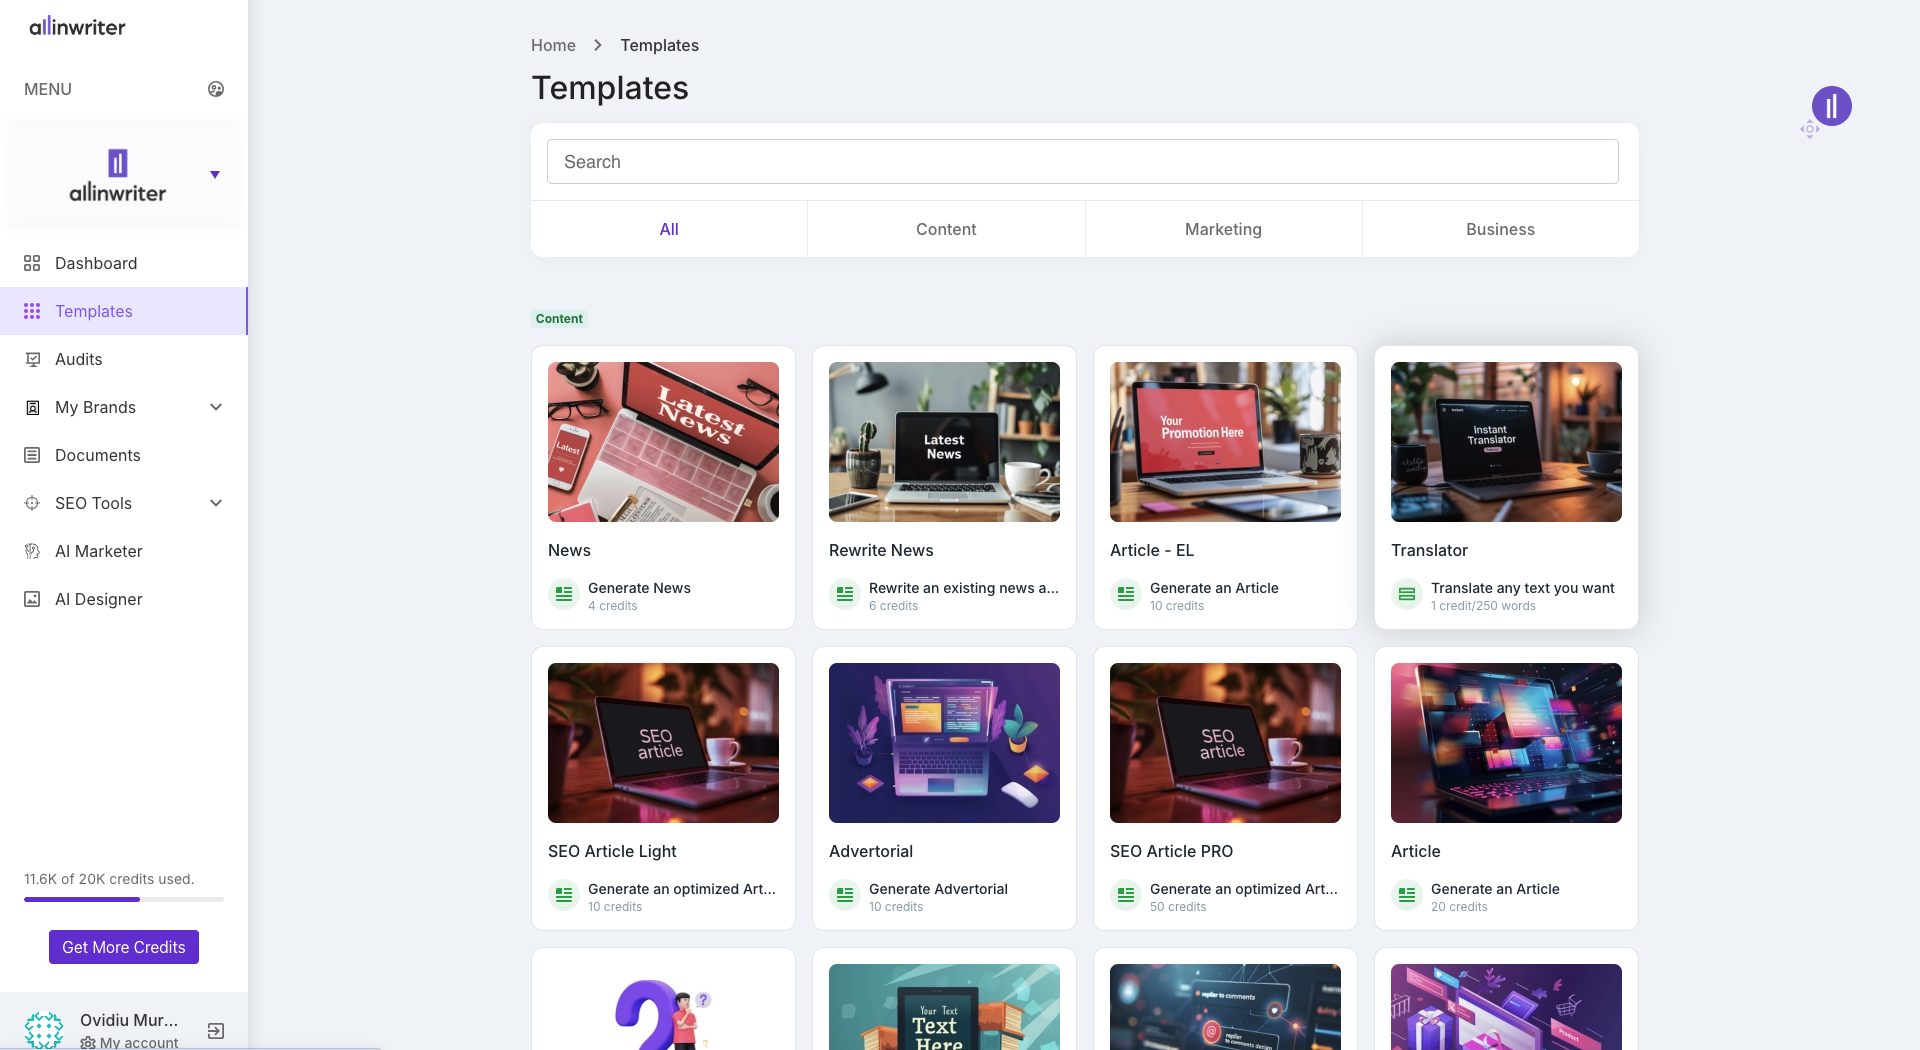Open AI Marketer from the sidebar icon

click(33, 551)
